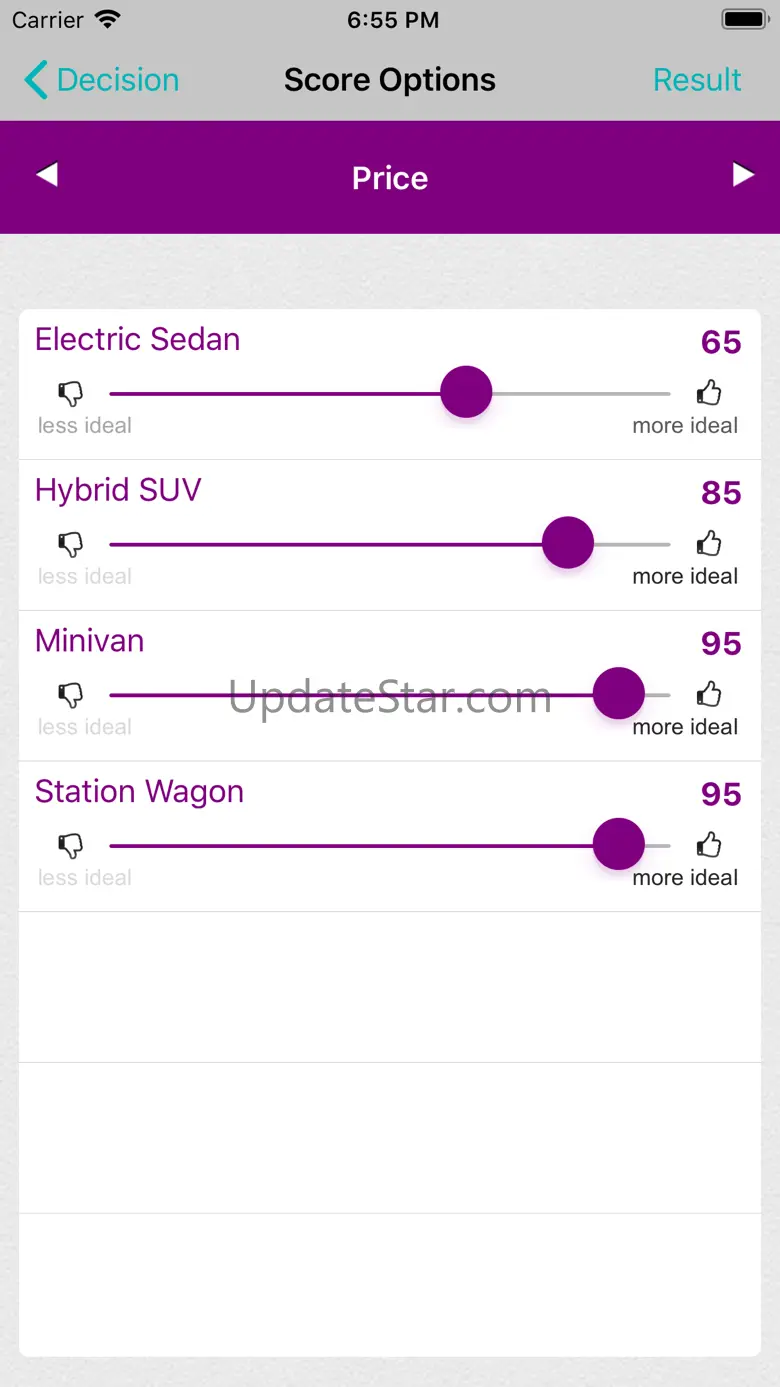Tap the battery icon in status bar

[745, 19]
